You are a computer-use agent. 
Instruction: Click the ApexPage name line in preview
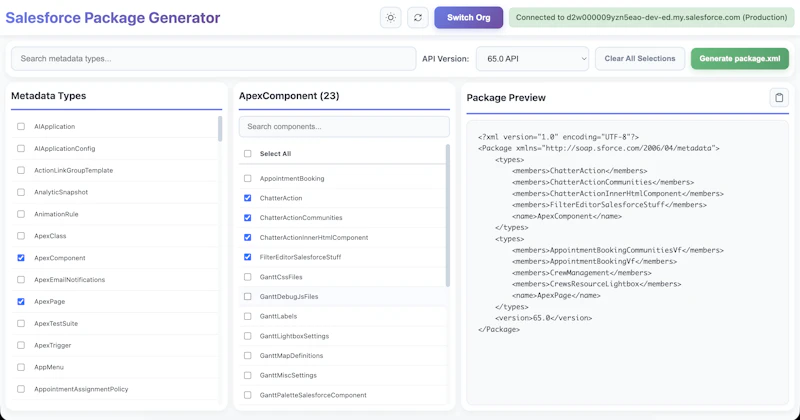click(x=556, y=295)
